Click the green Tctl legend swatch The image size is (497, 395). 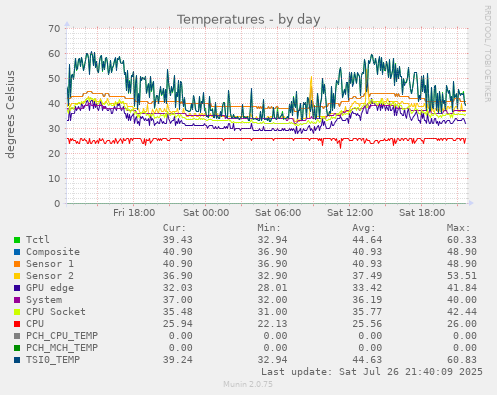[17, 240]
